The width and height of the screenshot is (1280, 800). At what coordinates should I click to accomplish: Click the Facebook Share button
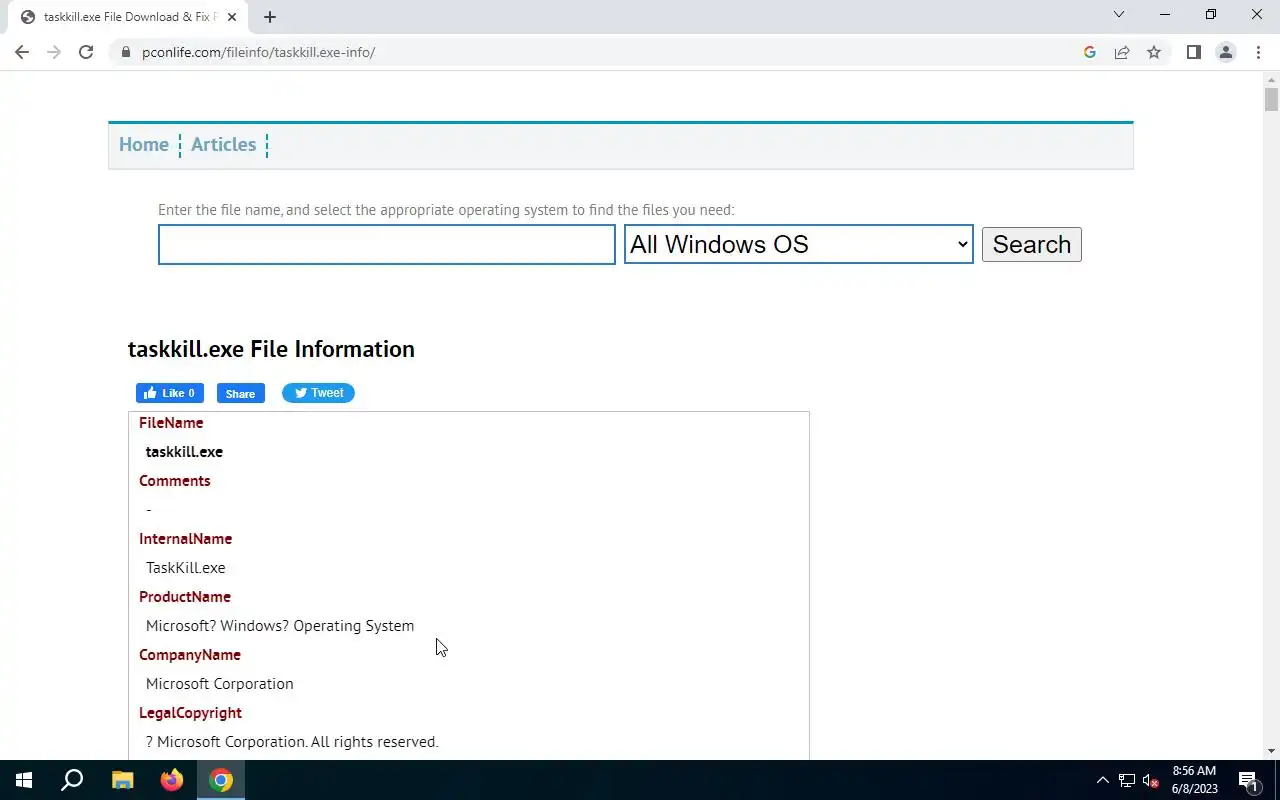(x=240, y=393)
